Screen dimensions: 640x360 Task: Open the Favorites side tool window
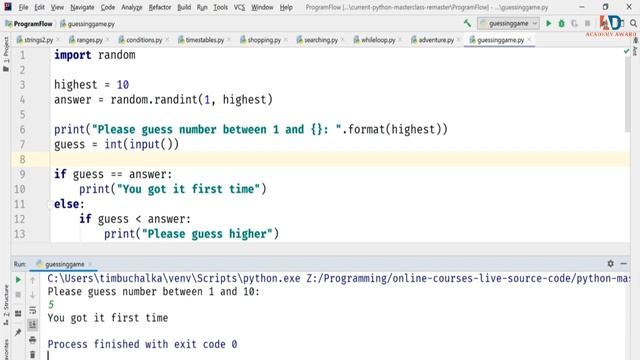6,349
